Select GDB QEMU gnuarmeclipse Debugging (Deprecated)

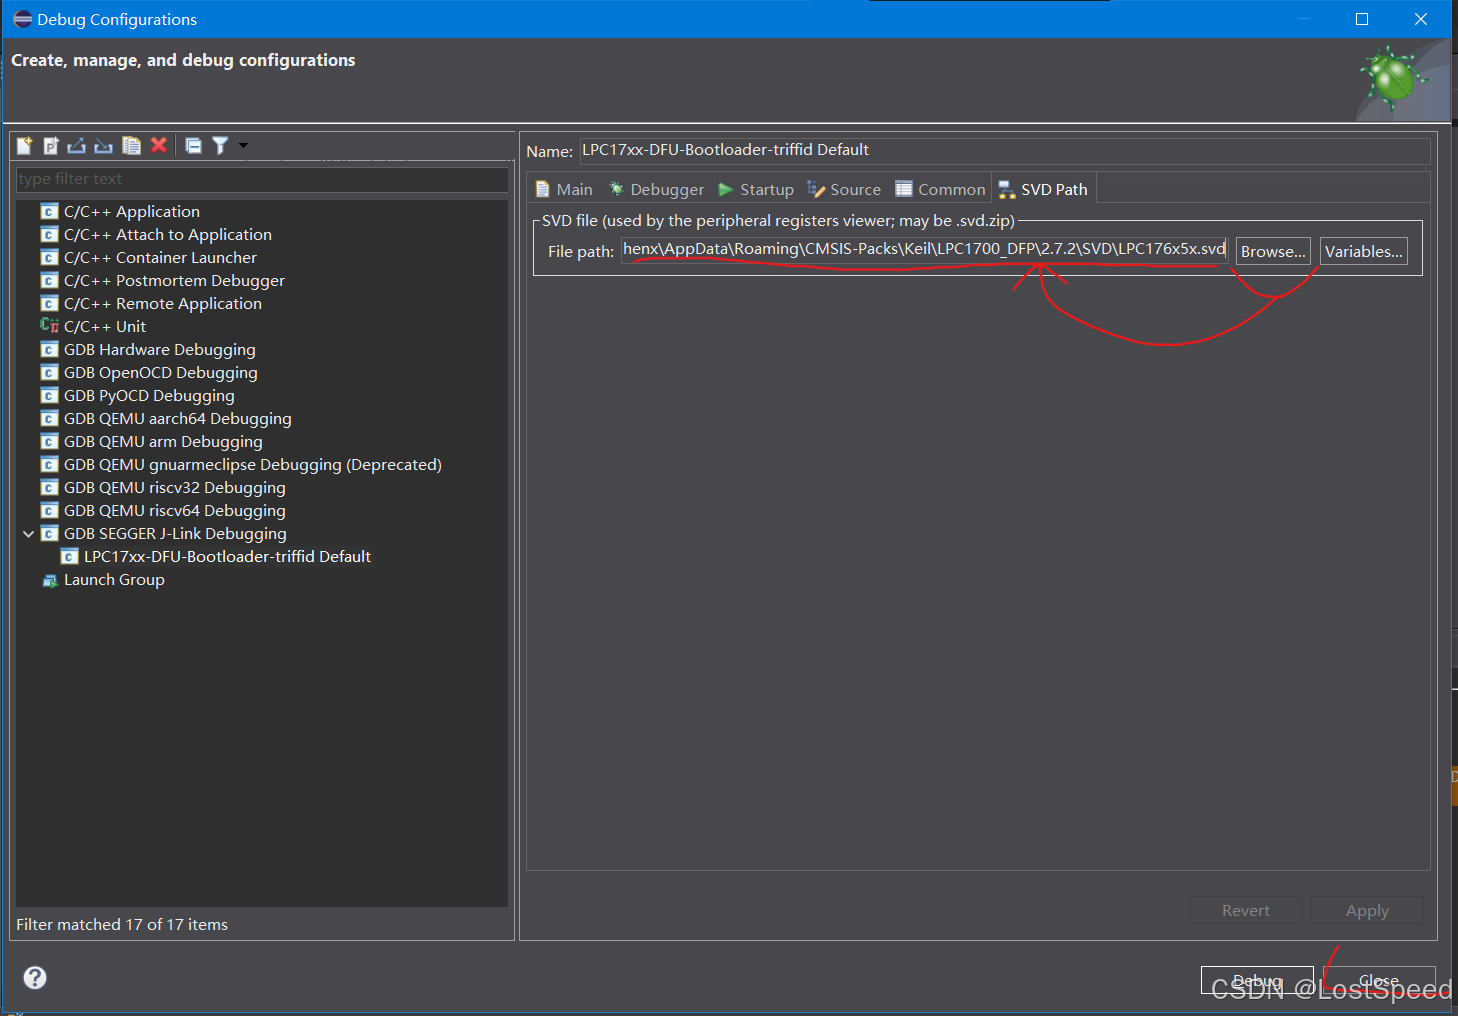pos(253,465)
